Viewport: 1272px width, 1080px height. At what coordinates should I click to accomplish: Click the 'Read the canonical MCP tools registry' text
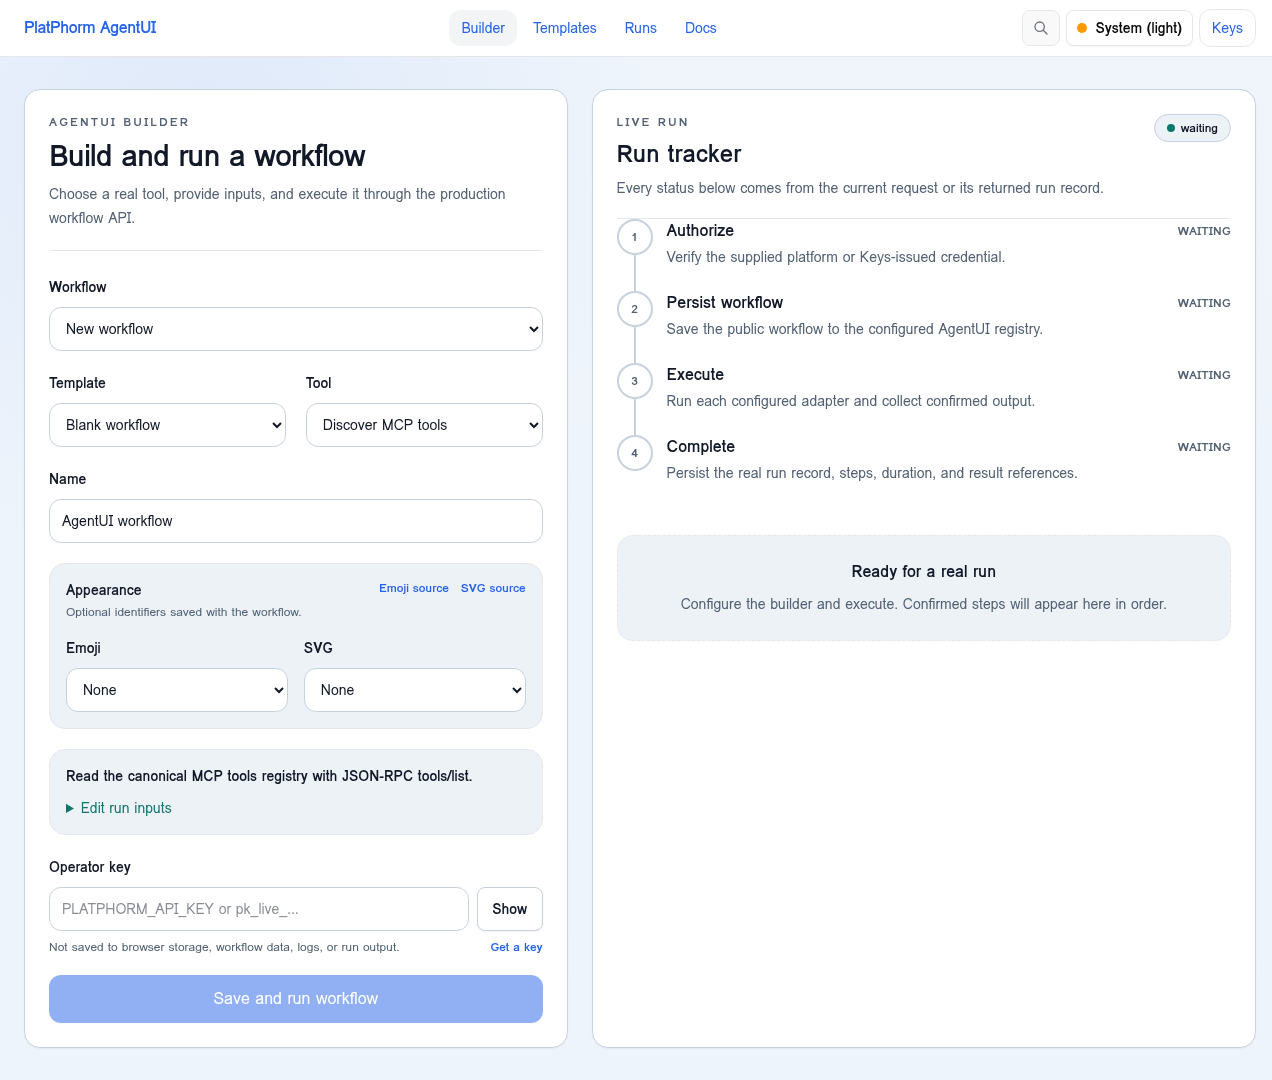tap(269, 776)
